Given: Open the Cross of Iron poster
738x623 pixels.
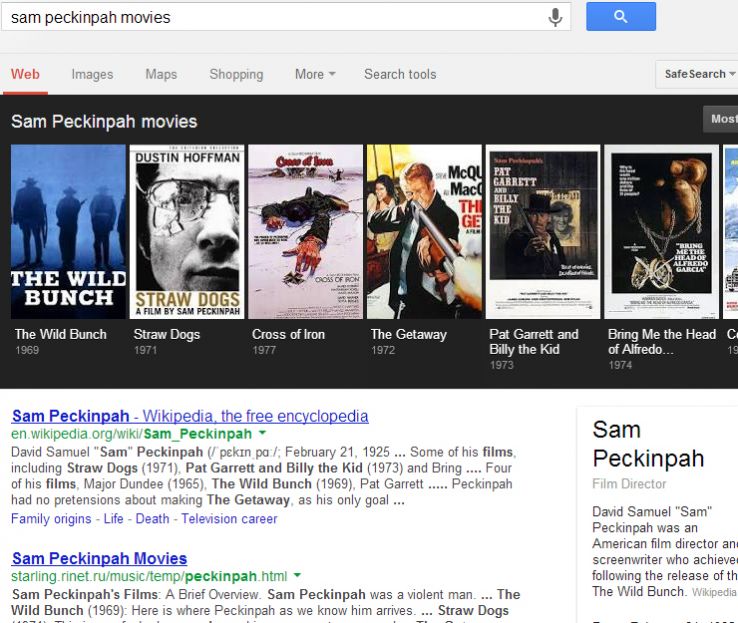Looking at the screenshot, I should [305, 231].
